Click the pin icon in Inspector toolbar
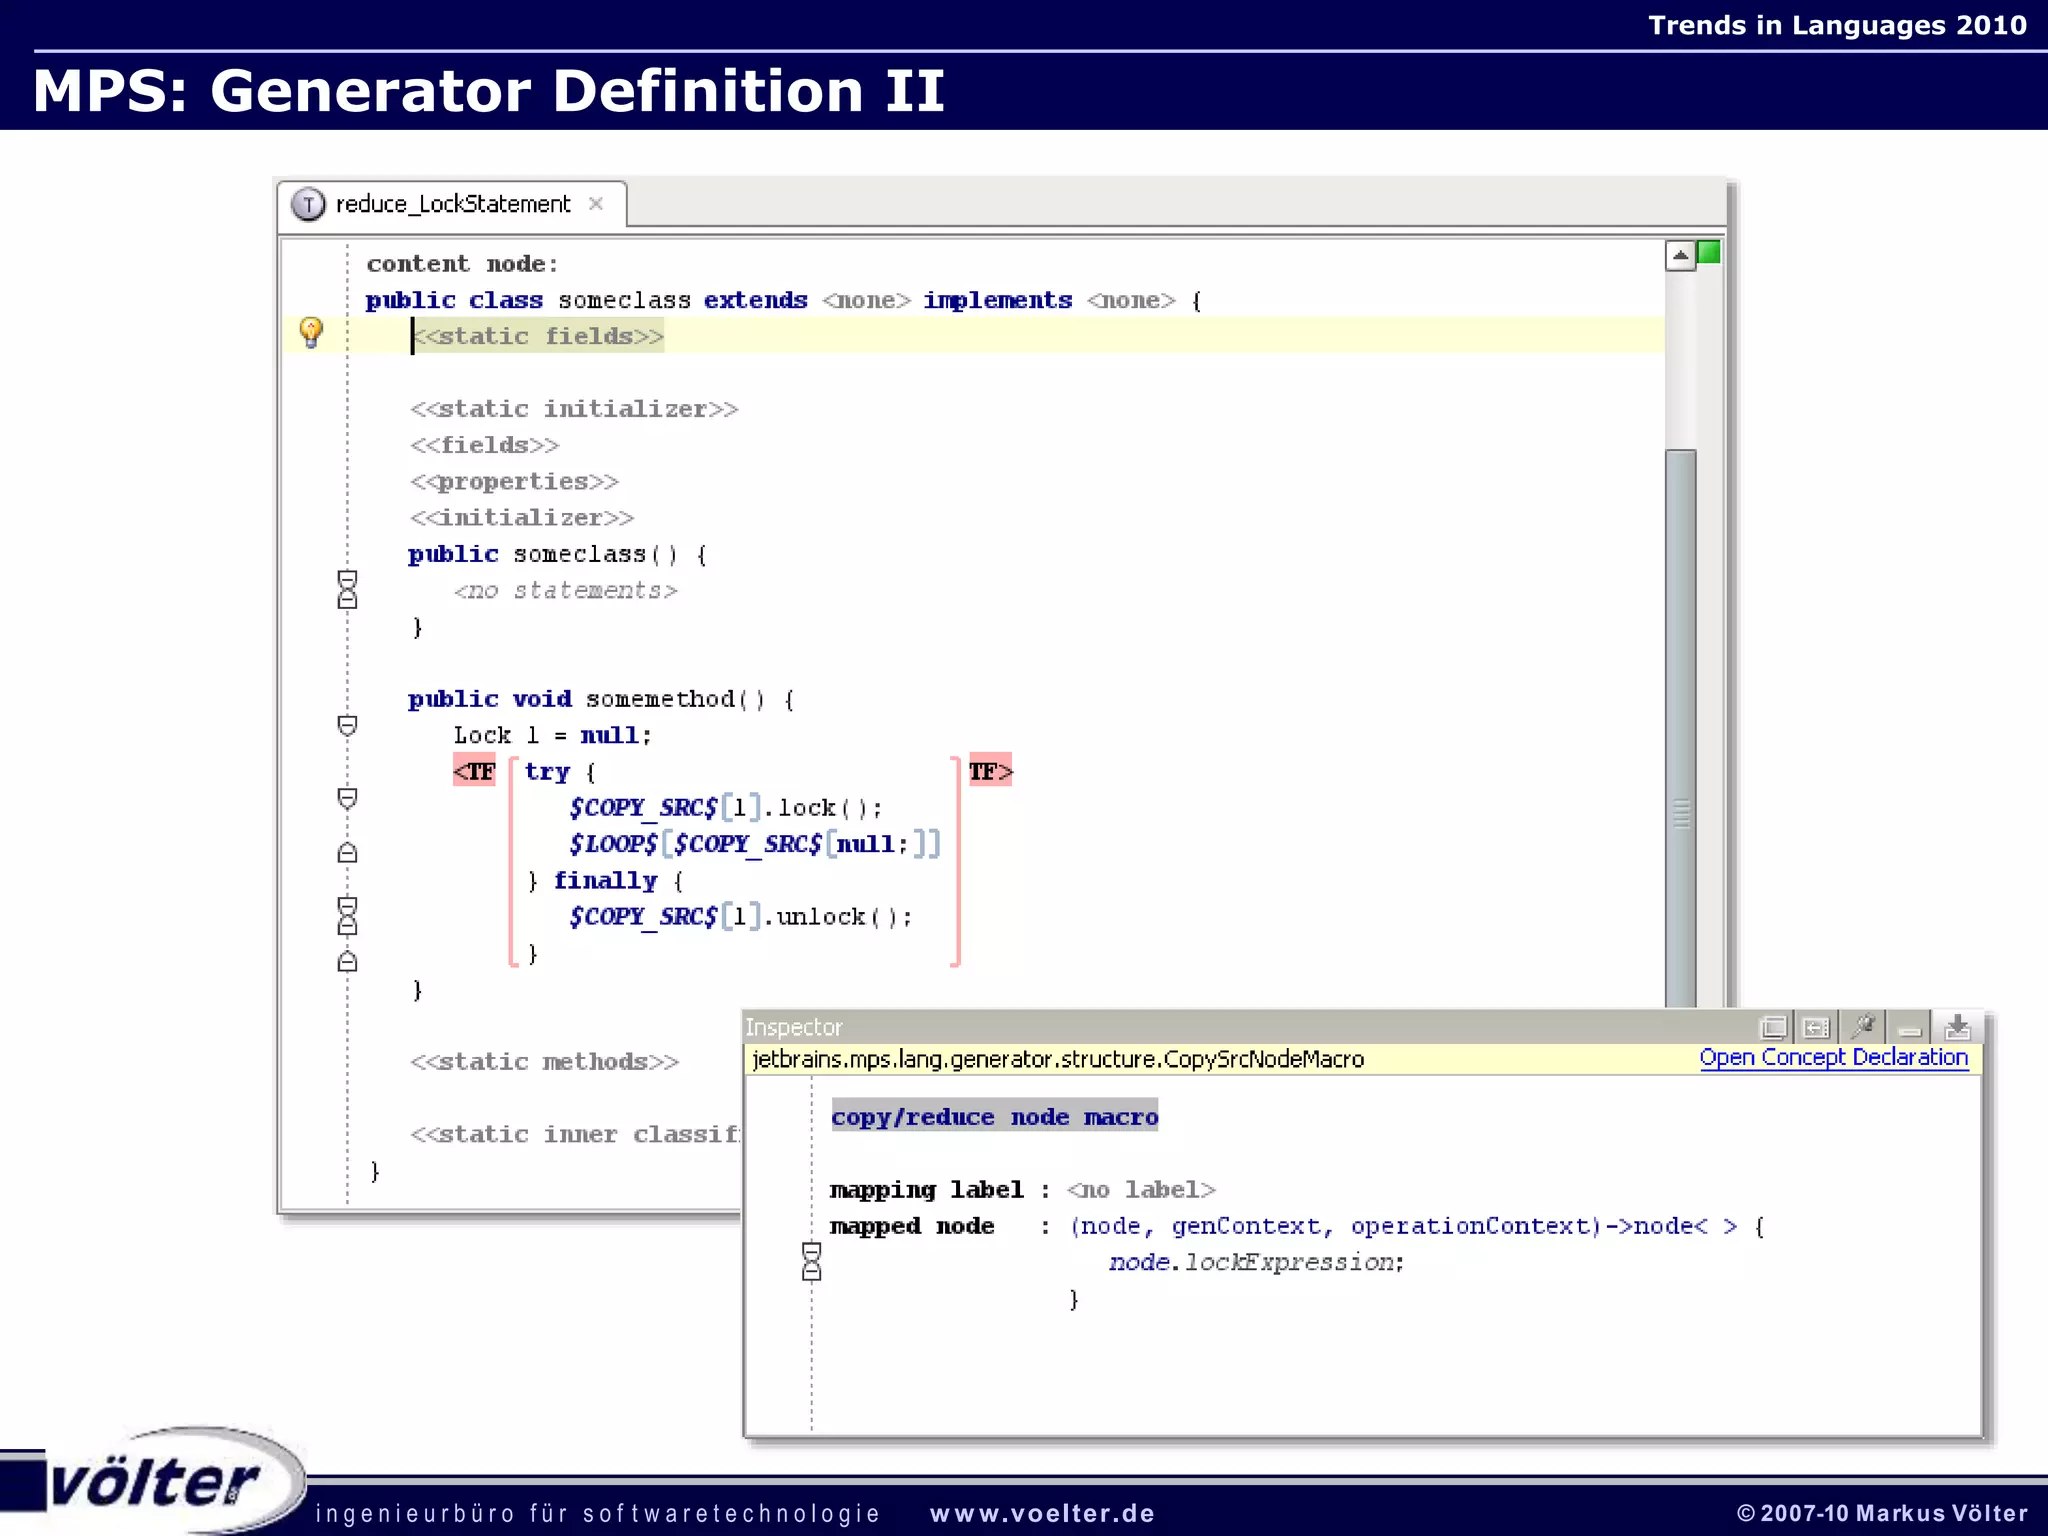Image resolution: width=2048 pixels, height=1536 pixels. (1862, 1027)
